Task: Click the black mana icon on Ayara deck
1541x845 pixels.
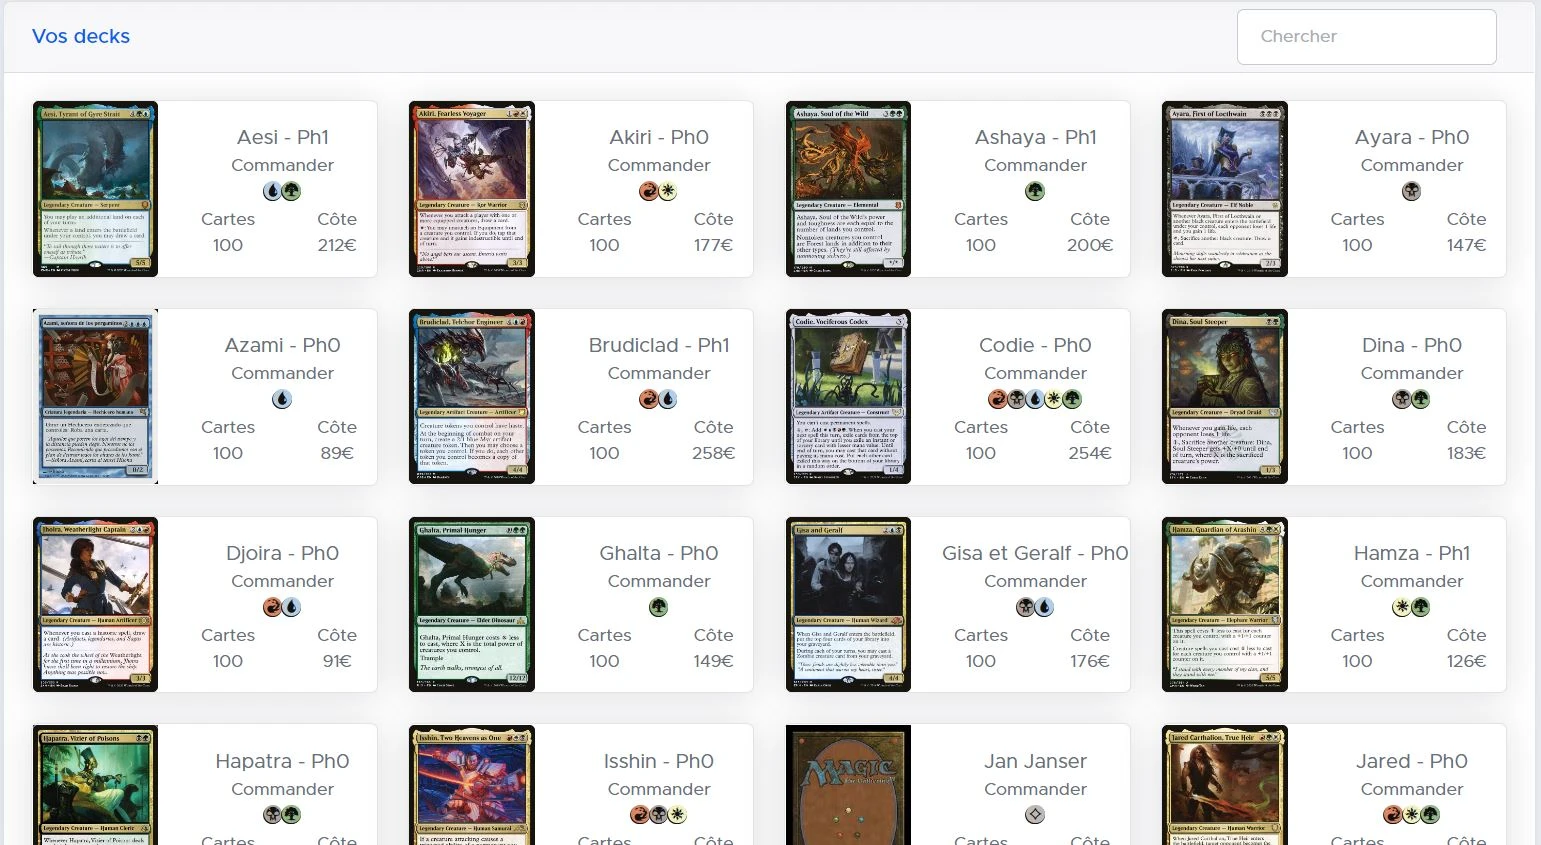Action: 1411,191
